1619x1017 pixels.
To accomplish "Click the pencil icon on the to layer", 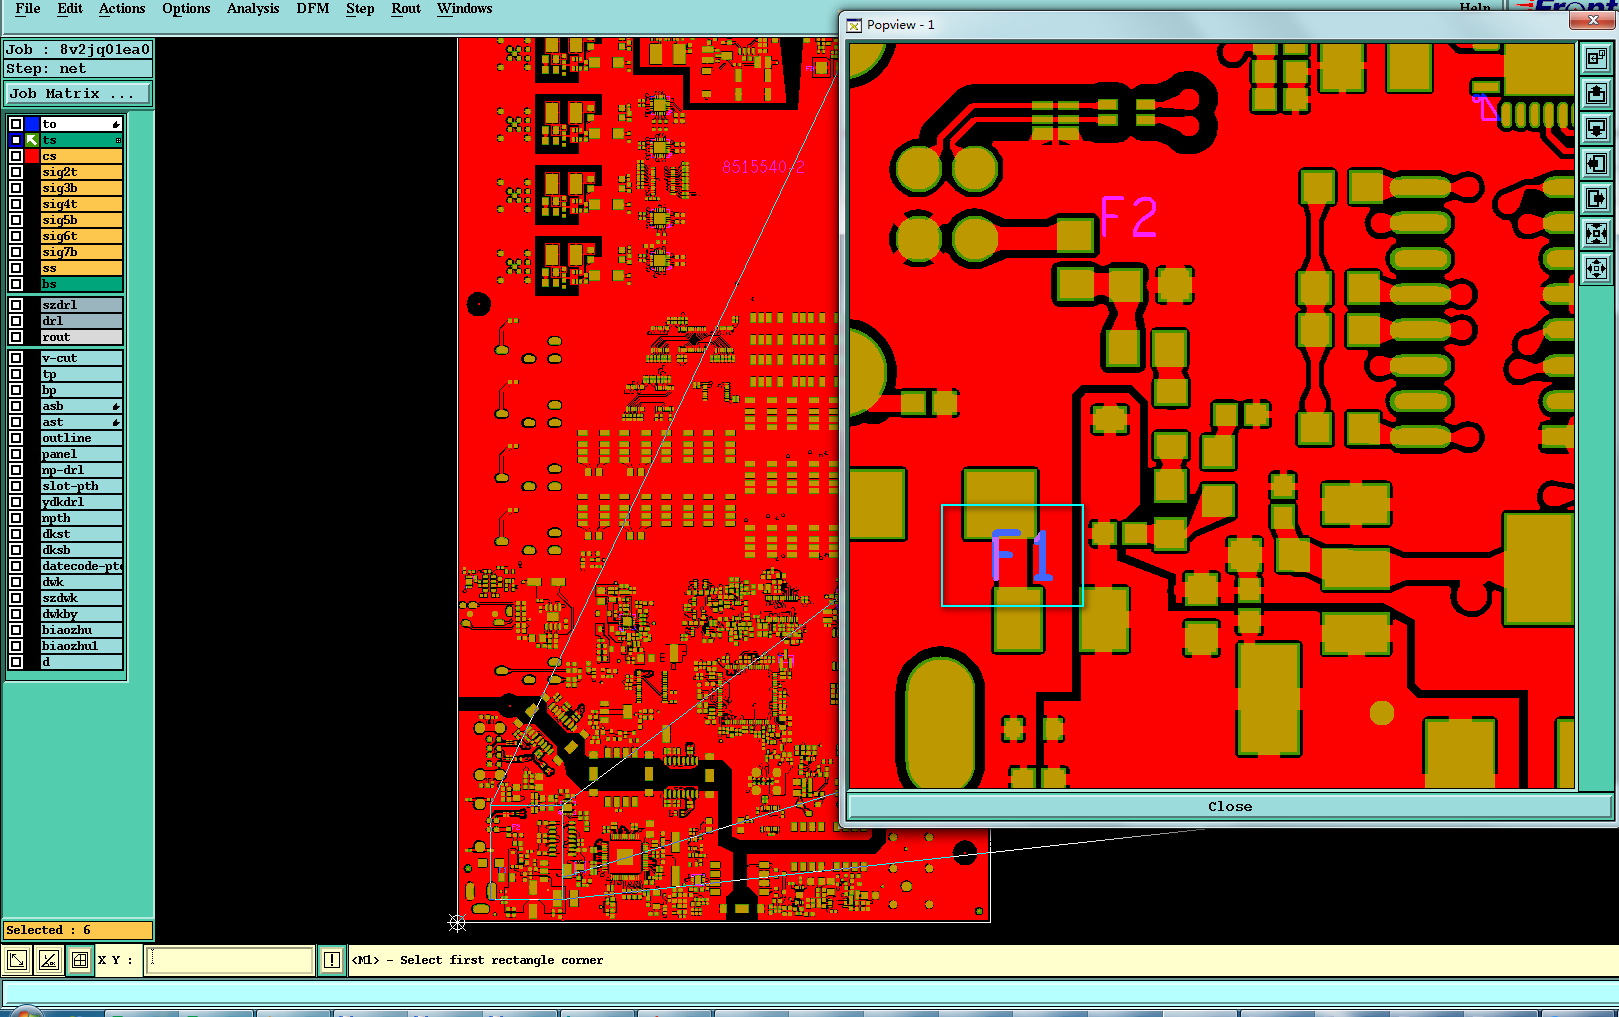I will click(116, 124).
